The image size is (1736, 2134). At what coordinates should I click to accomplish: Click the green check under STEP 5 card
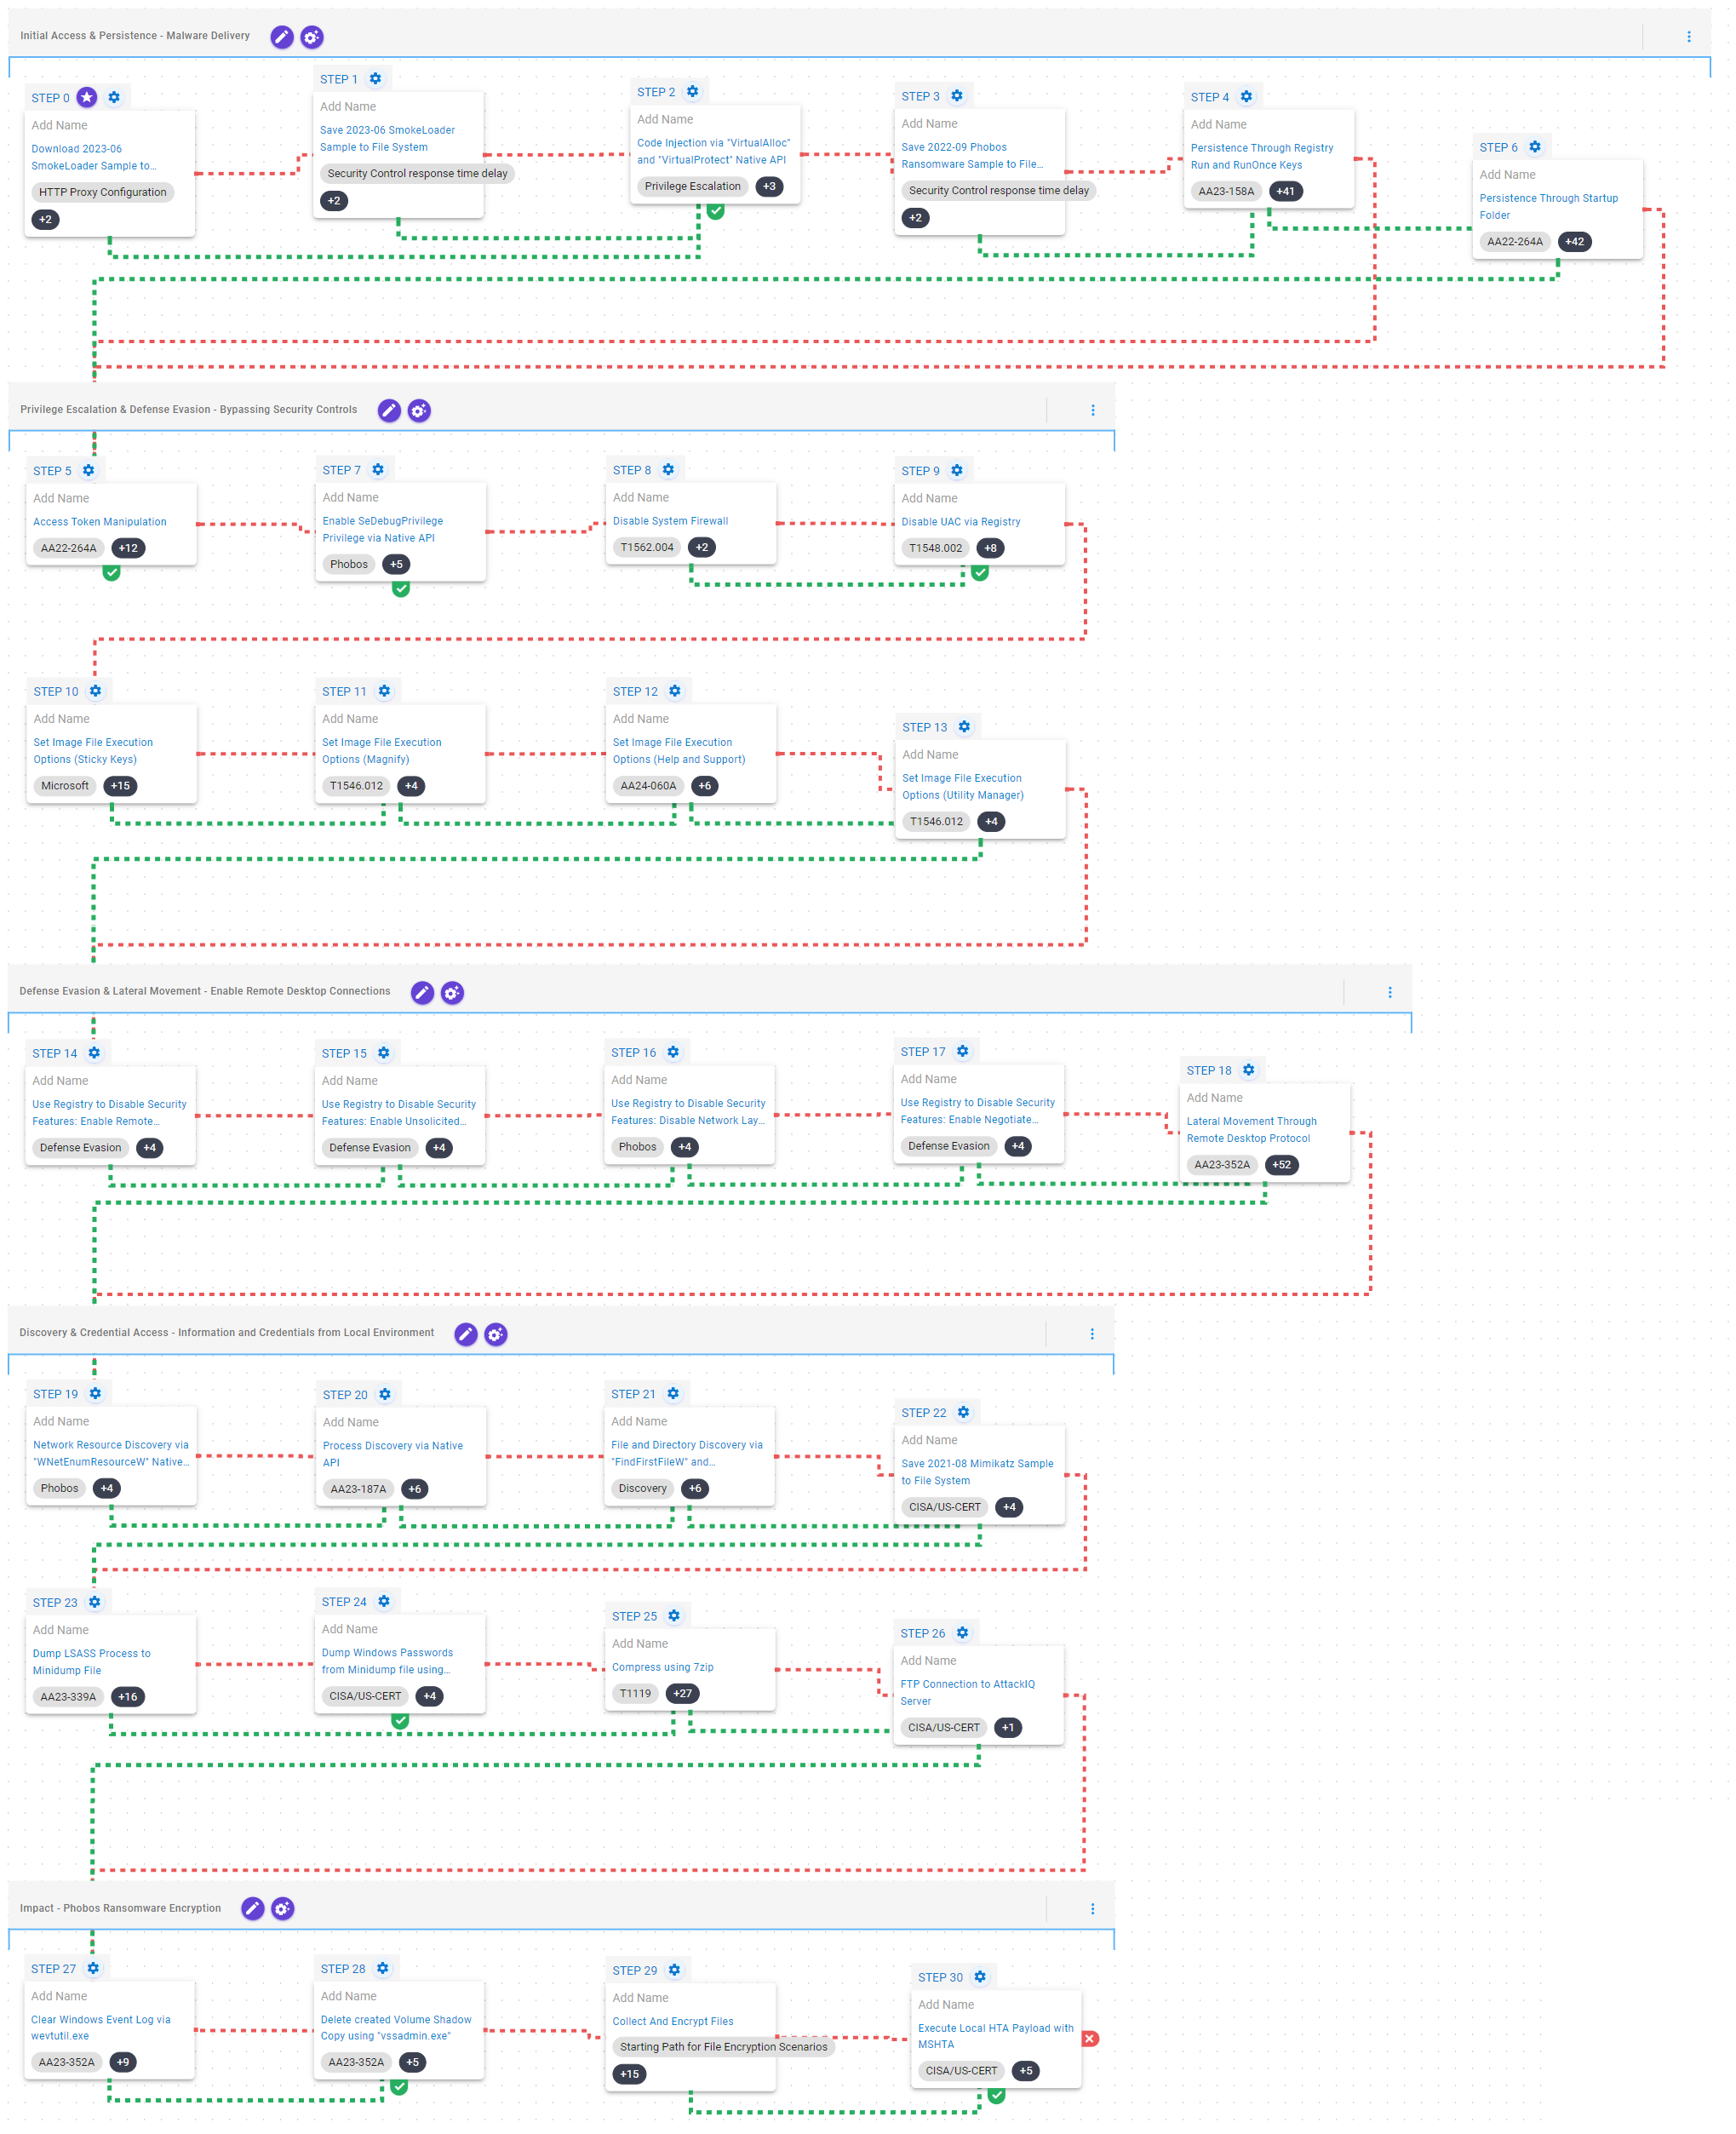coord(112,572)
